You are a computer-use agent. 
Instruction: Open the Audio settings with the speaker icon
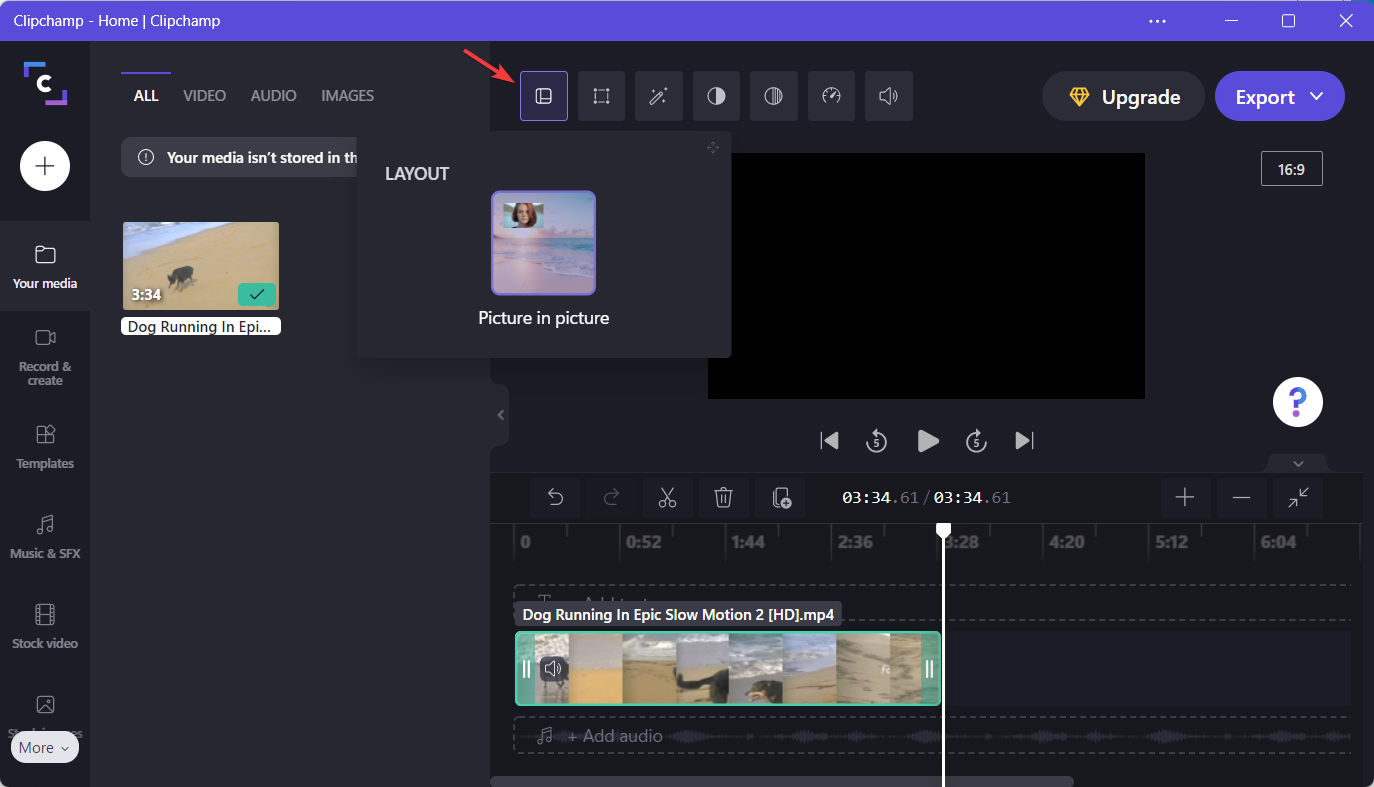(888, 96)
